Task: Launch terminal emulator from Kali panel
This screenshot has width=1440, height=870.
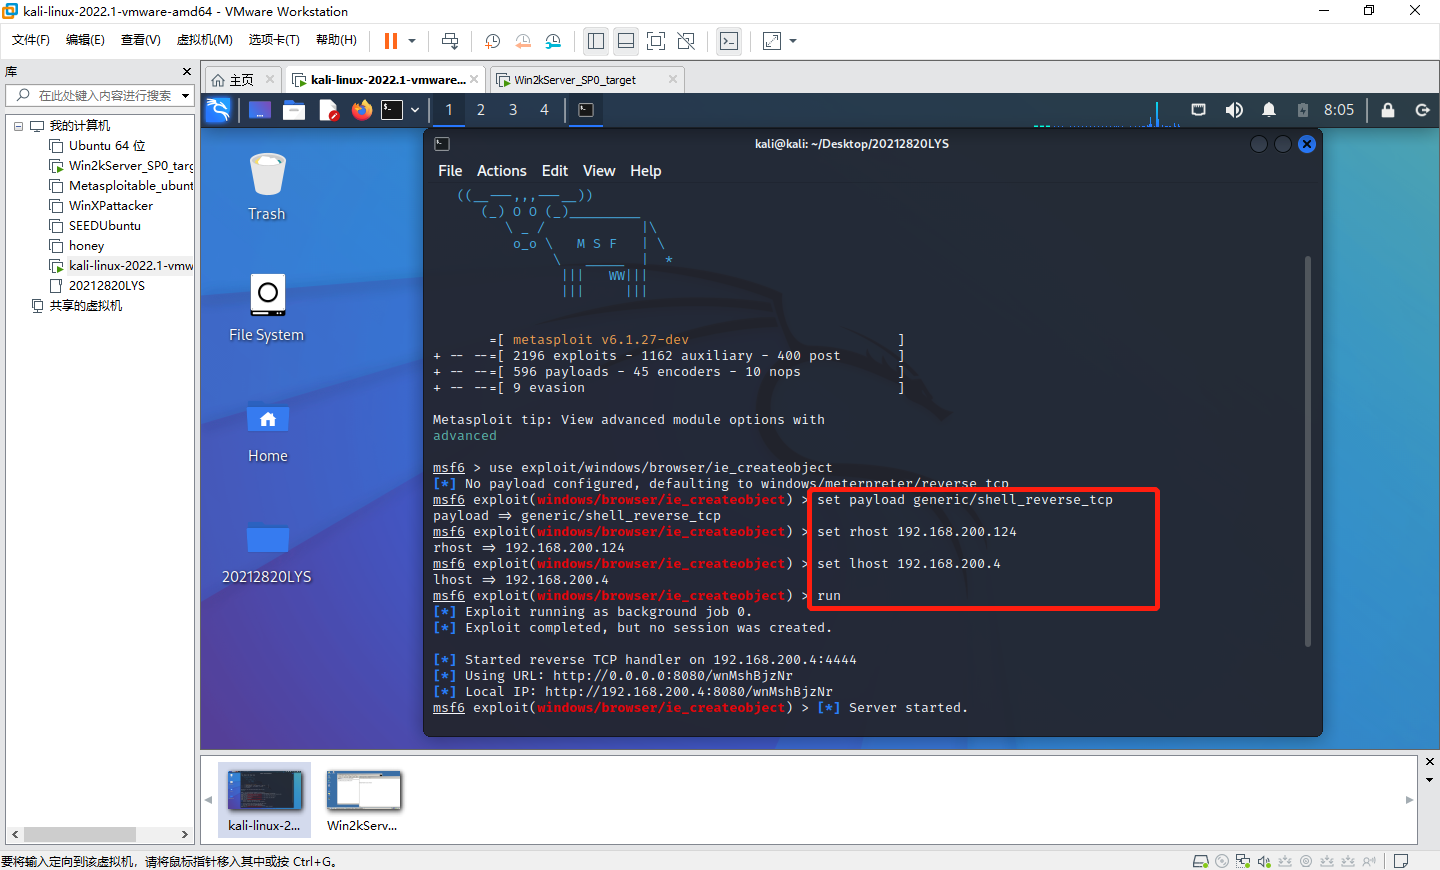Action: click(x=392, y=110)
